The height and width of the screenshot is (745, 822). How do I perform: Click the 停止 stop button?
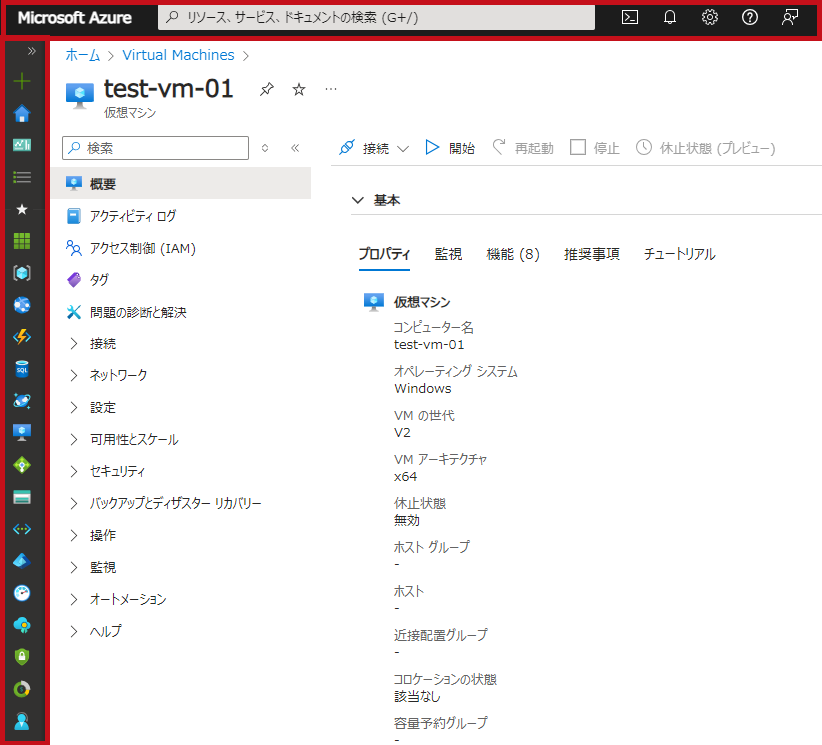[x=594, y=148]
